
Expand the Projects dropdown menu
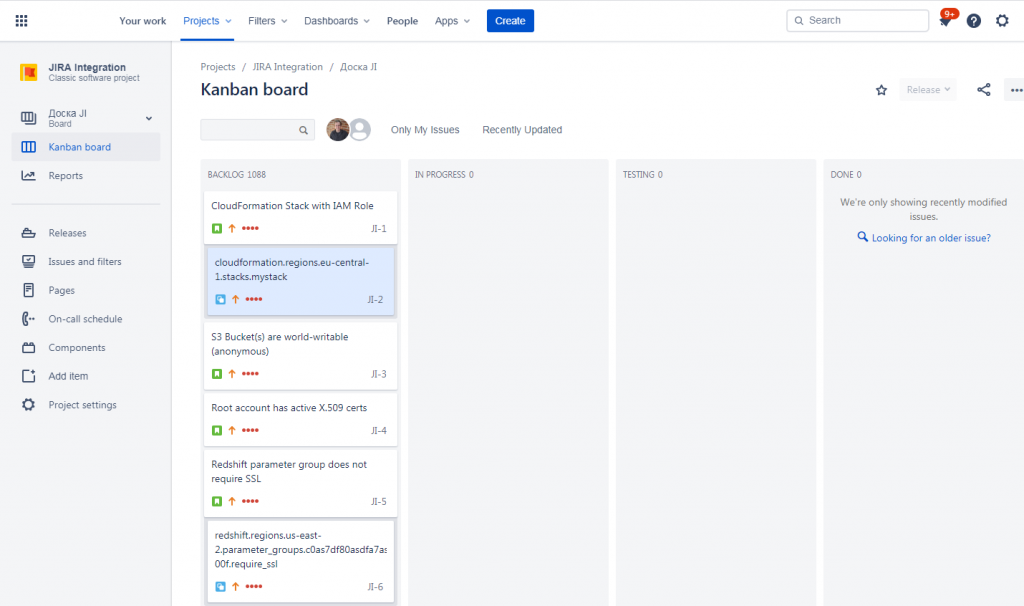pos(207,21)
